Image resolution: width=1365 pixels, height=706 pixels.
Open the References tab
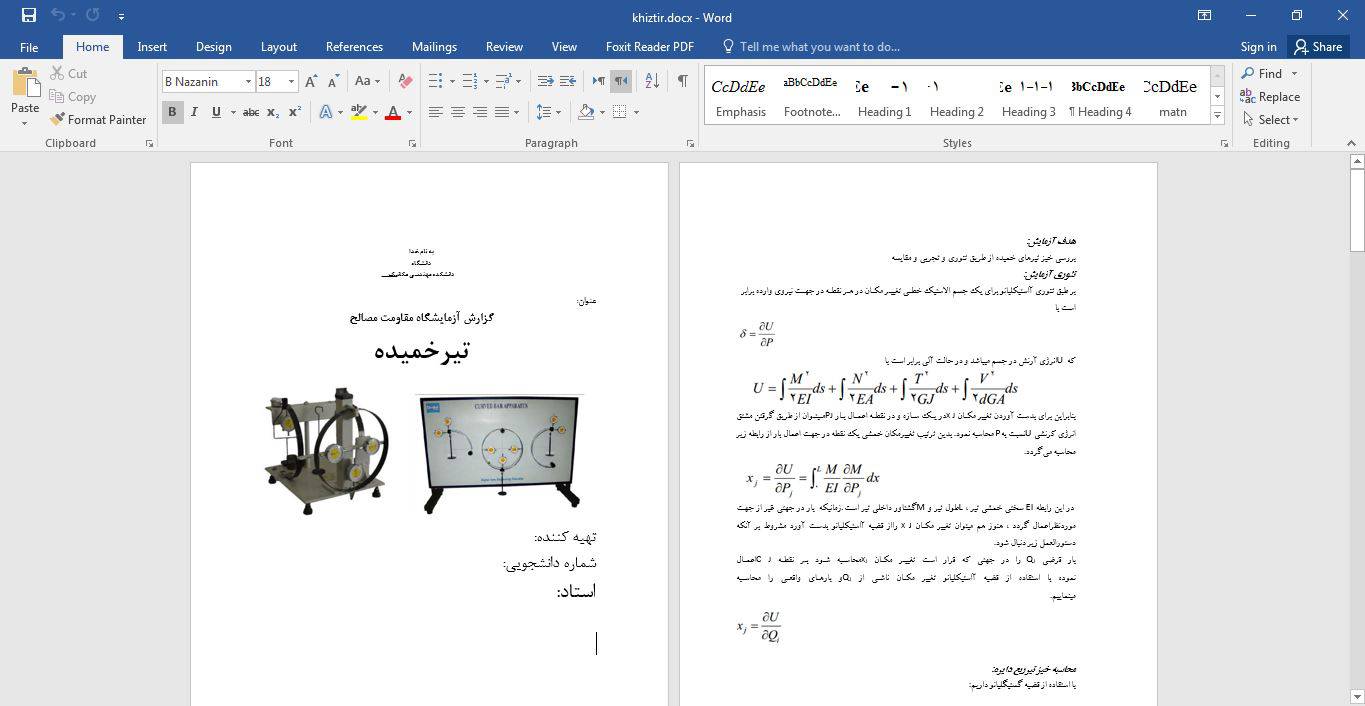pos(354,47)
